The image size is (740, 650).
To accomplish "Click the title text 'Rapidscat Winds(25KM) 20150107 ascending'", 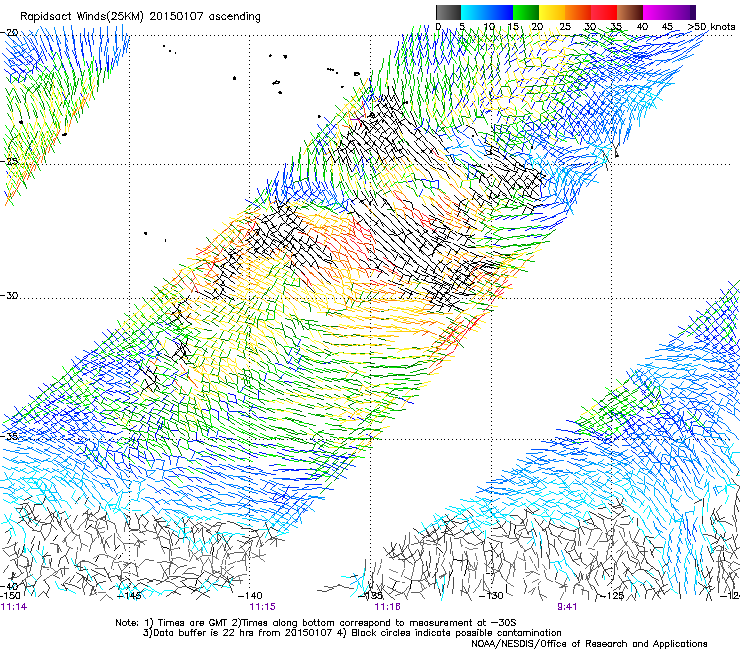I will [x=140, y=17].
